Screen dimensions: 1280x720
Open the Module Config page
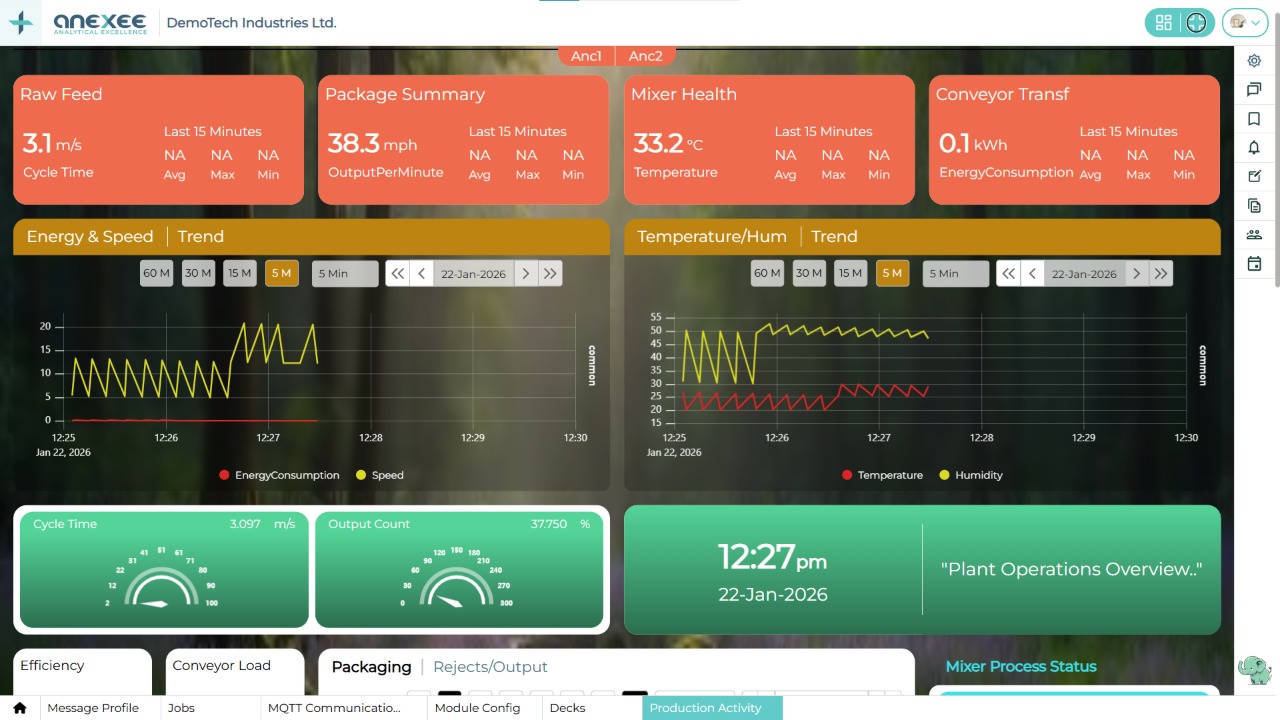point(480,707)
